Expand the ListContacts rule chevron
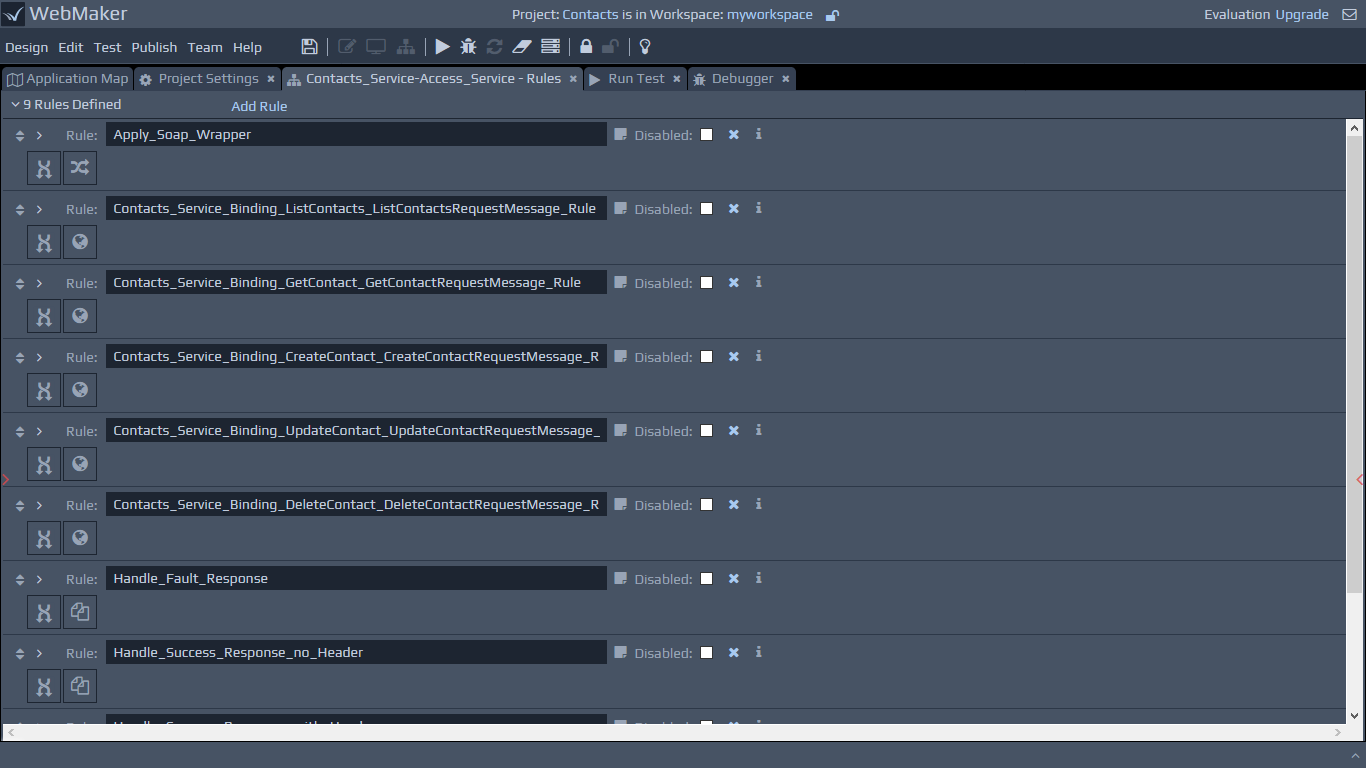 (x=40, y=209)
